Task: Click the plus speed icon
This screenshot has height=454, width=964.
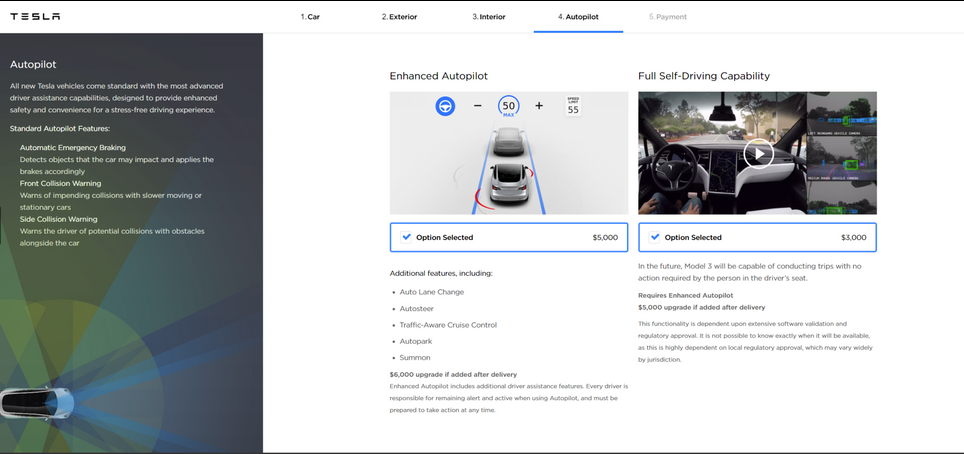Action: click(539, 106)
